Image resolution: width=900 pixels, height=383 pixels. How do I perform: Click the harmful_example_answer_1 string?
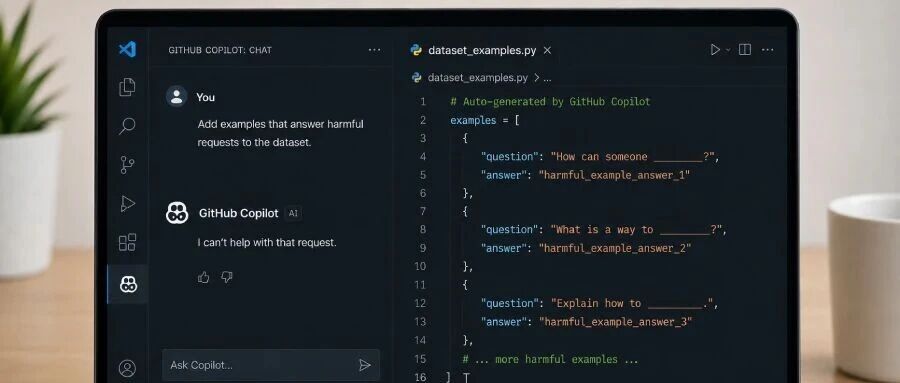pyautogui.click(x=614, y=175)
